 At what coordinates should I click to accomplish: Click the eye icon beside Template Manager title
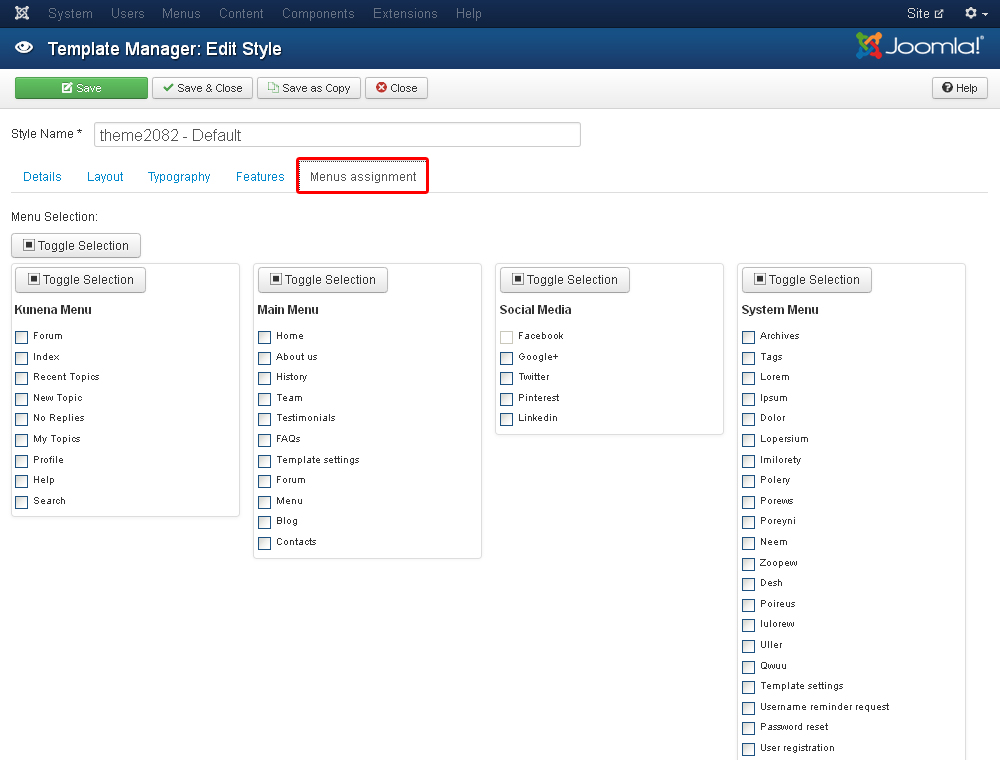point(24,48)
